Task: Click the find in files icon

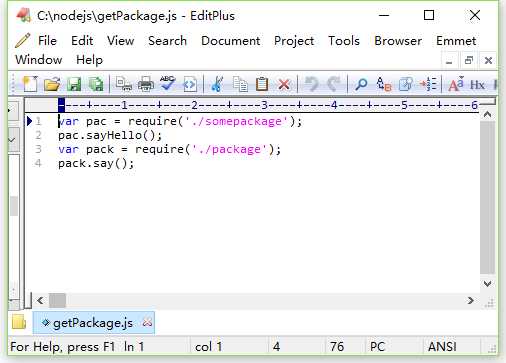Action: tap(406, 84)
